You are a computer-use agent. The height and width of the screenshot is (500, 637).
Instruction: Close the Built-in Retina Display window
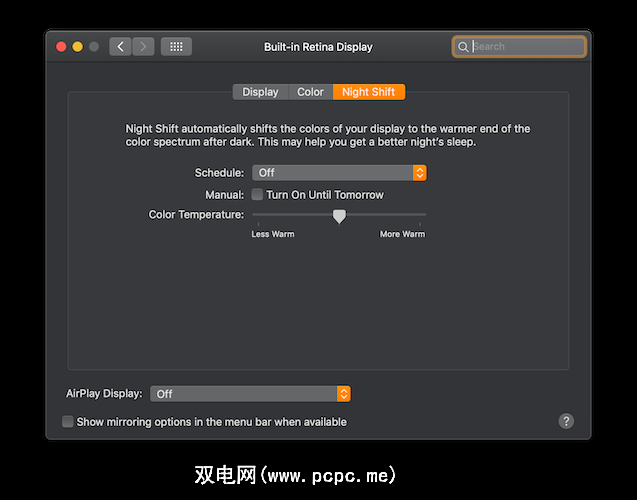(x=61, y=47)
